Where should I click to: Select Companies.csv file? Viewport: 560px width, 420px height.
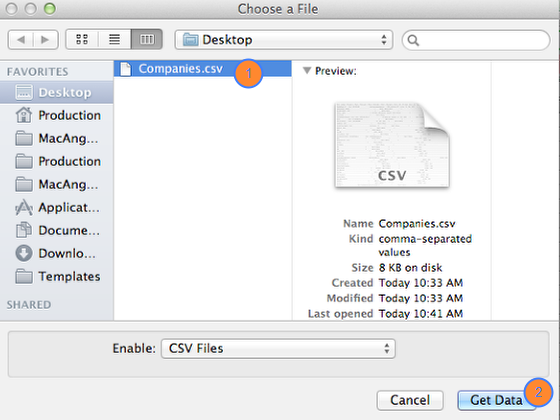click(x=202, y=69)
